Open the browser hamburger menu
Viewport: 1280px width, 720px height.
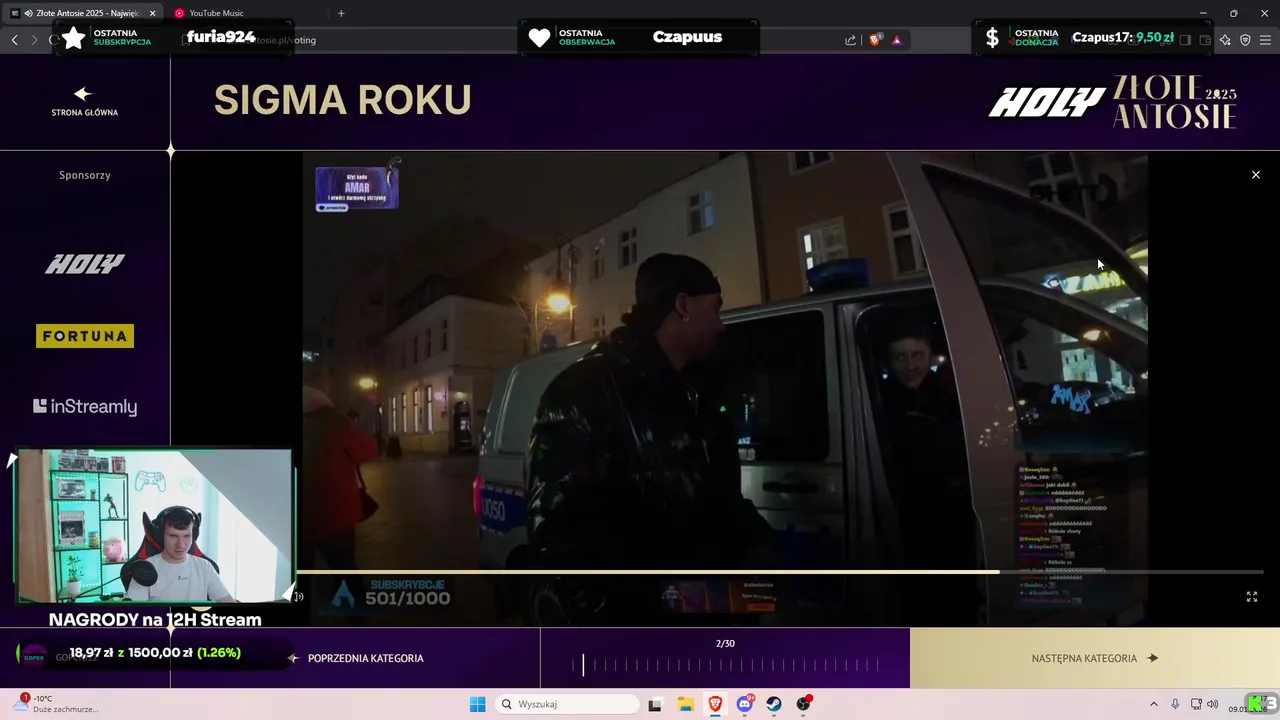coord(1265,40)
